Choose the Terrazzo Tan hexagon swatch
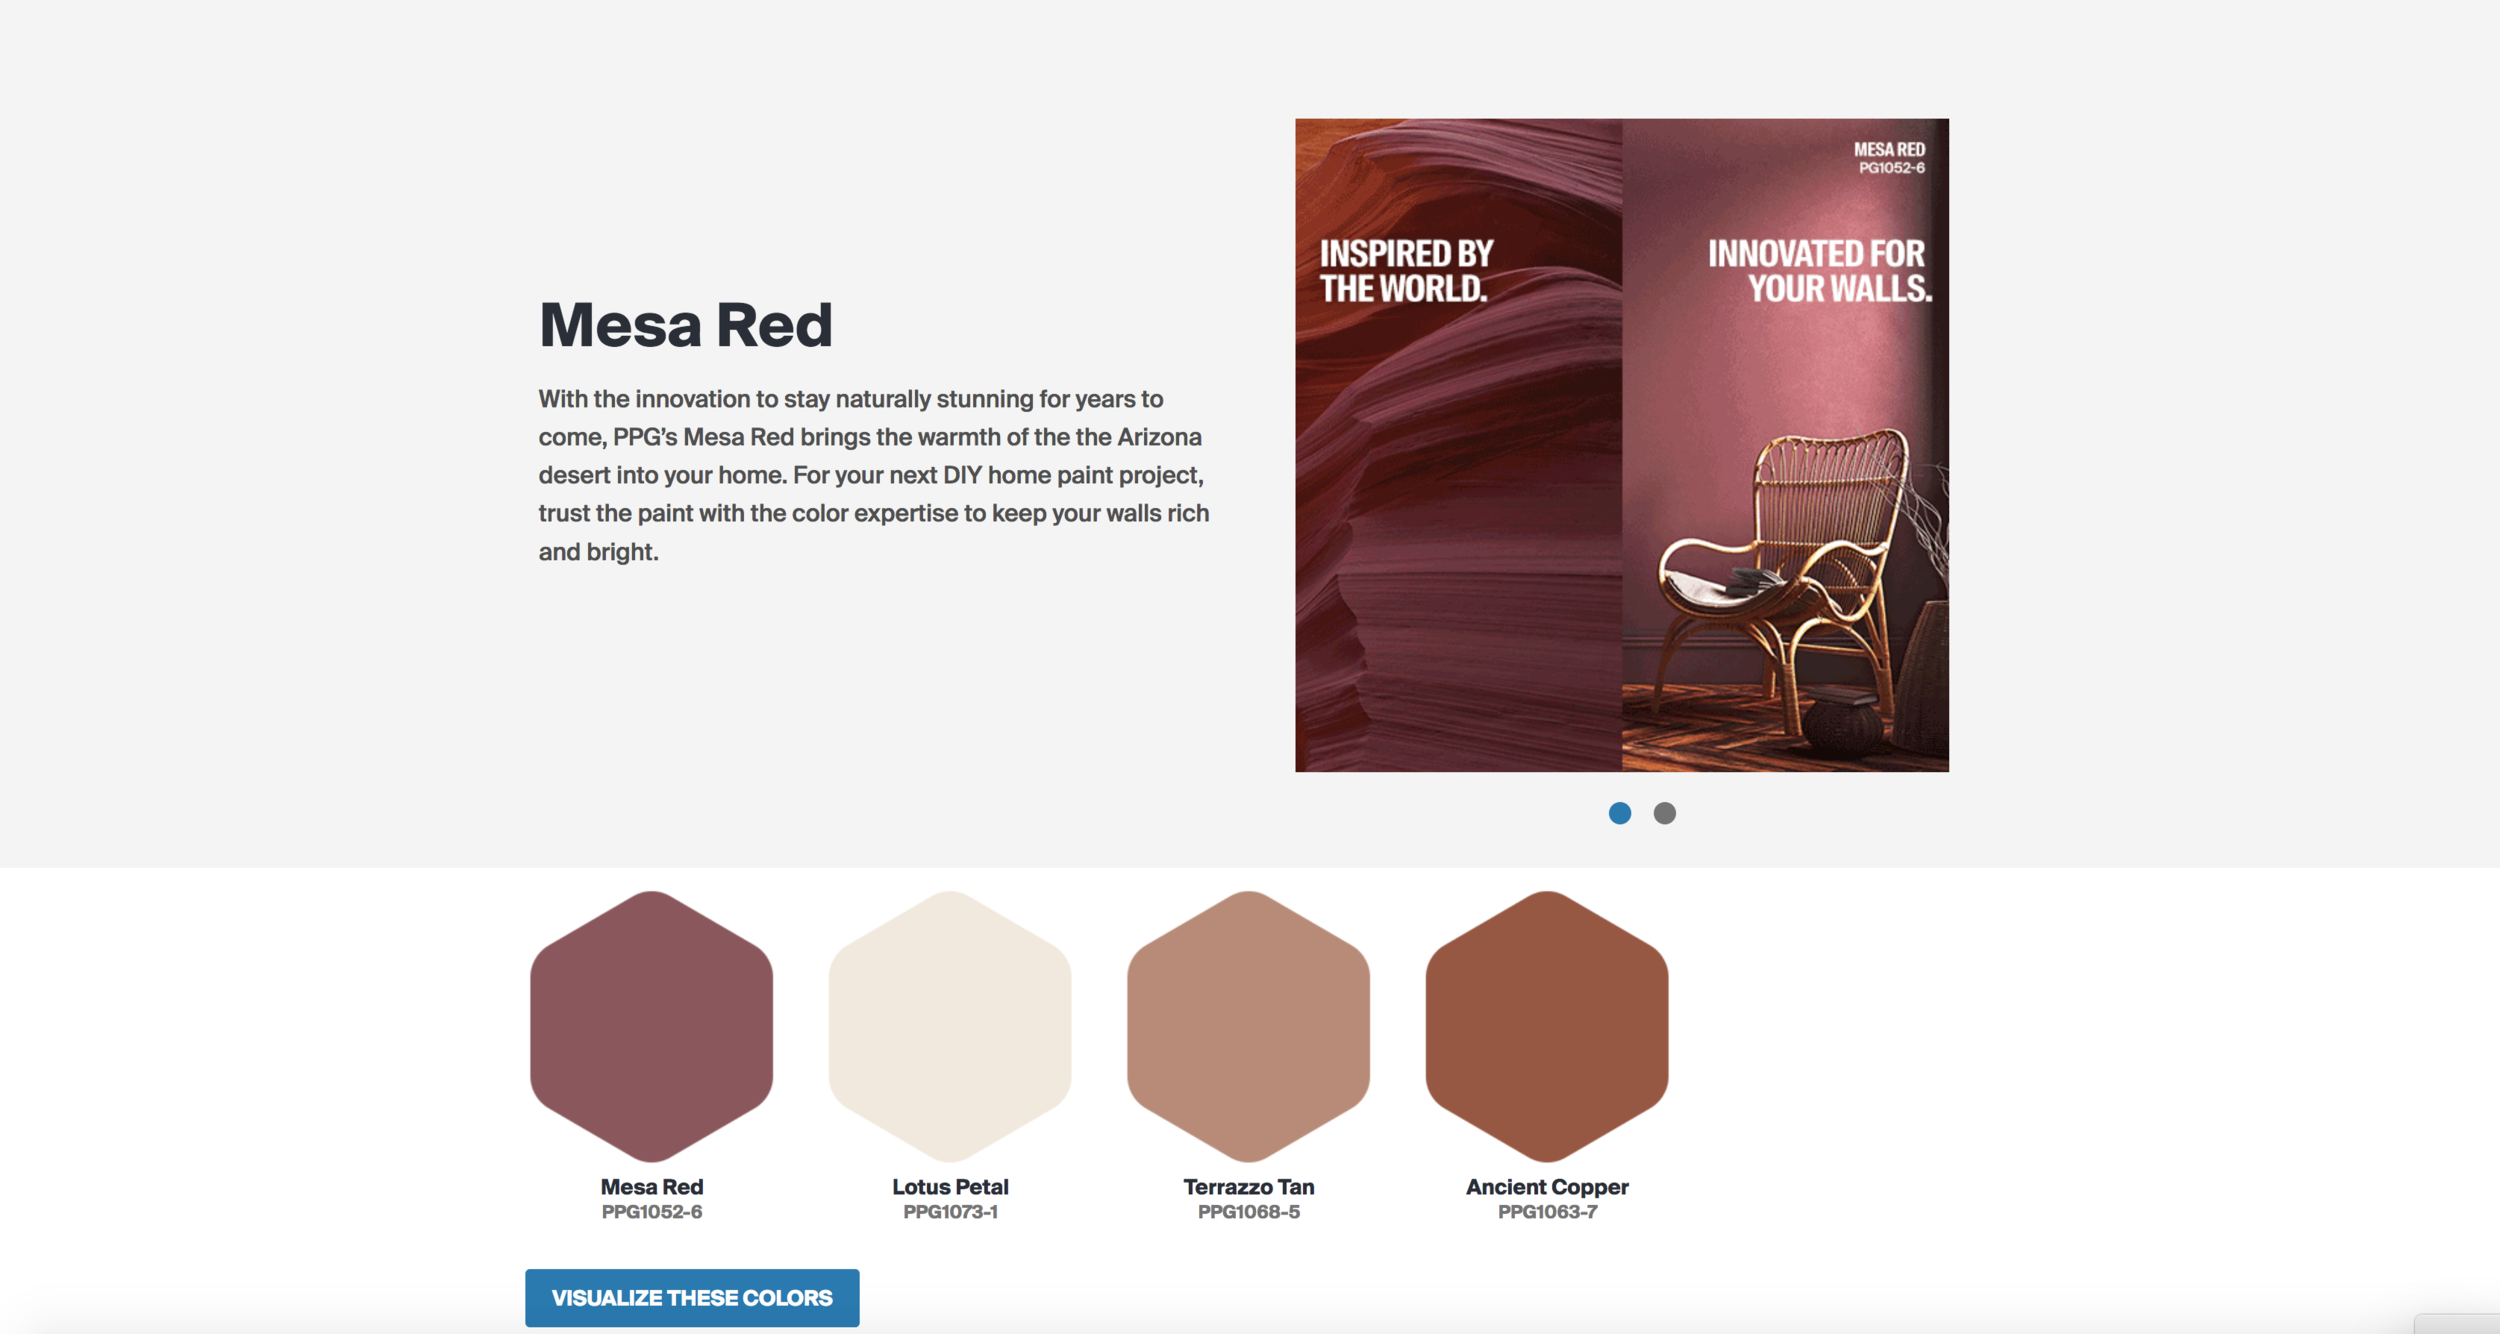The height and width of the screenshot is (1334, 2500). (x=1248, y=1026)
